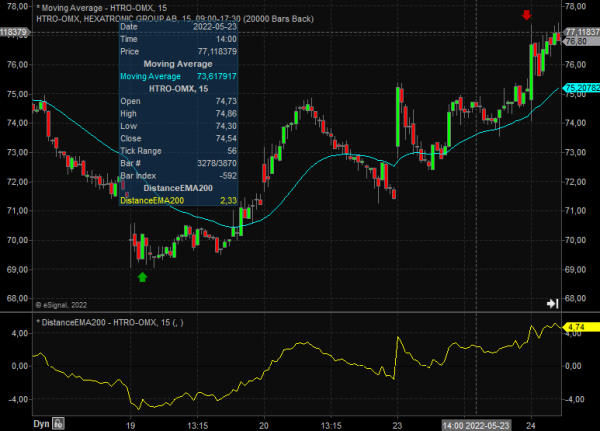Click the HEXATRONIC GROUP AB symbol title line
This screenshot has height=431, width=600.
(175, 19)
